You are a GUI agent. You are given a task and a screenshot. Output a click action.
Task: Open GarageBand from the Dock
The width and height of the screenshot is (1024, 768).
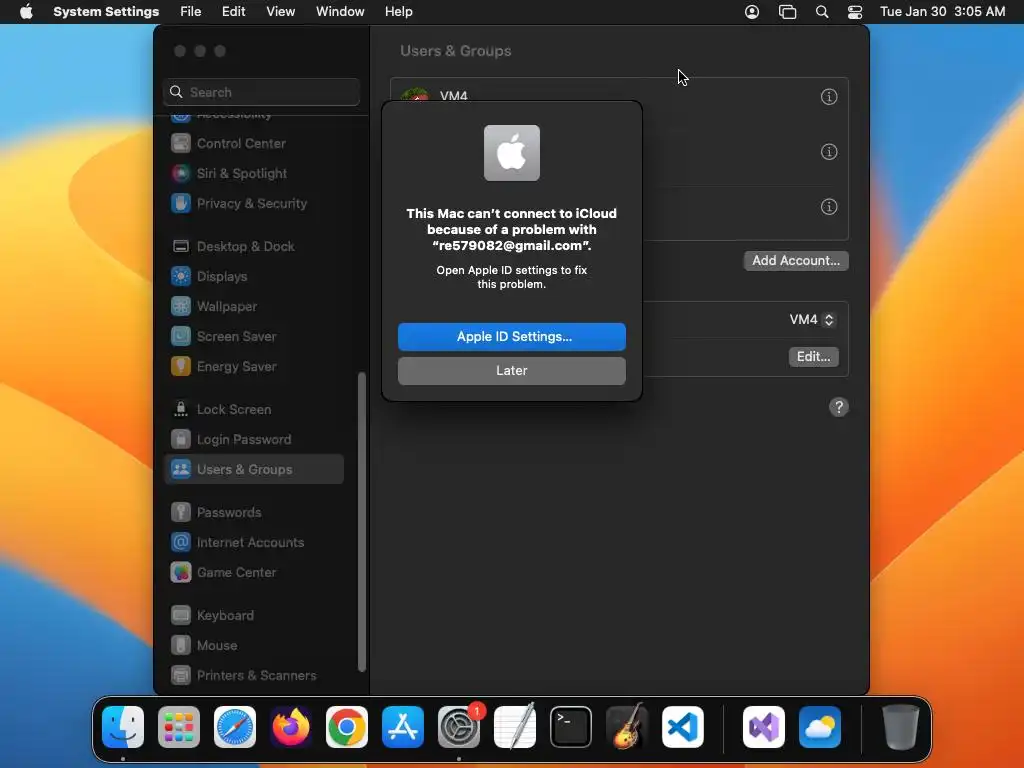[x=627, y=727]
